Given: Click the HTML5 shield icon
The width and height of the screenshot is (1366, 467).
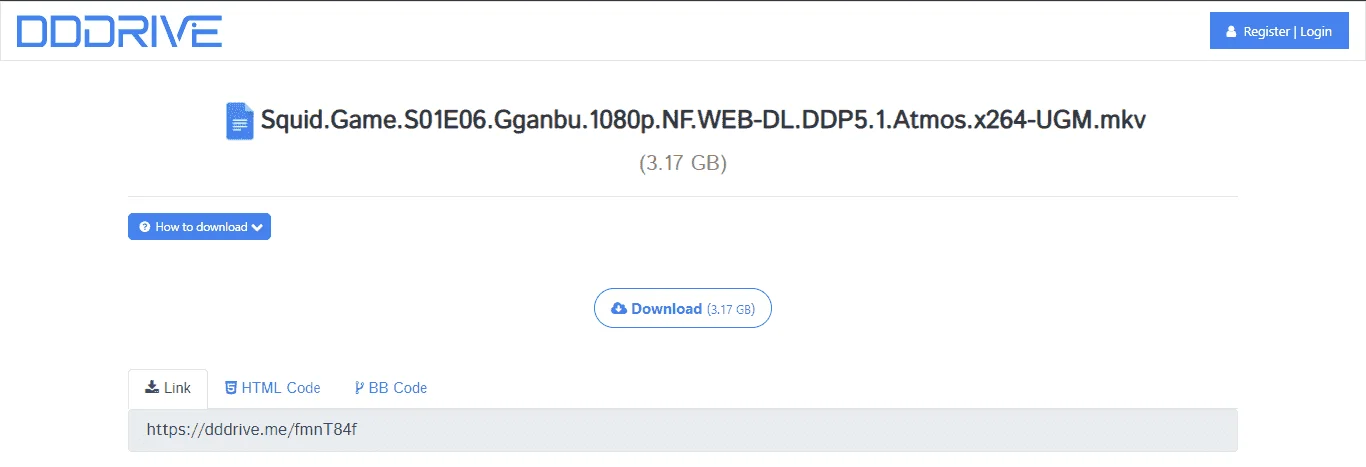Looking at the screenshot, I should tap(231, 388).
